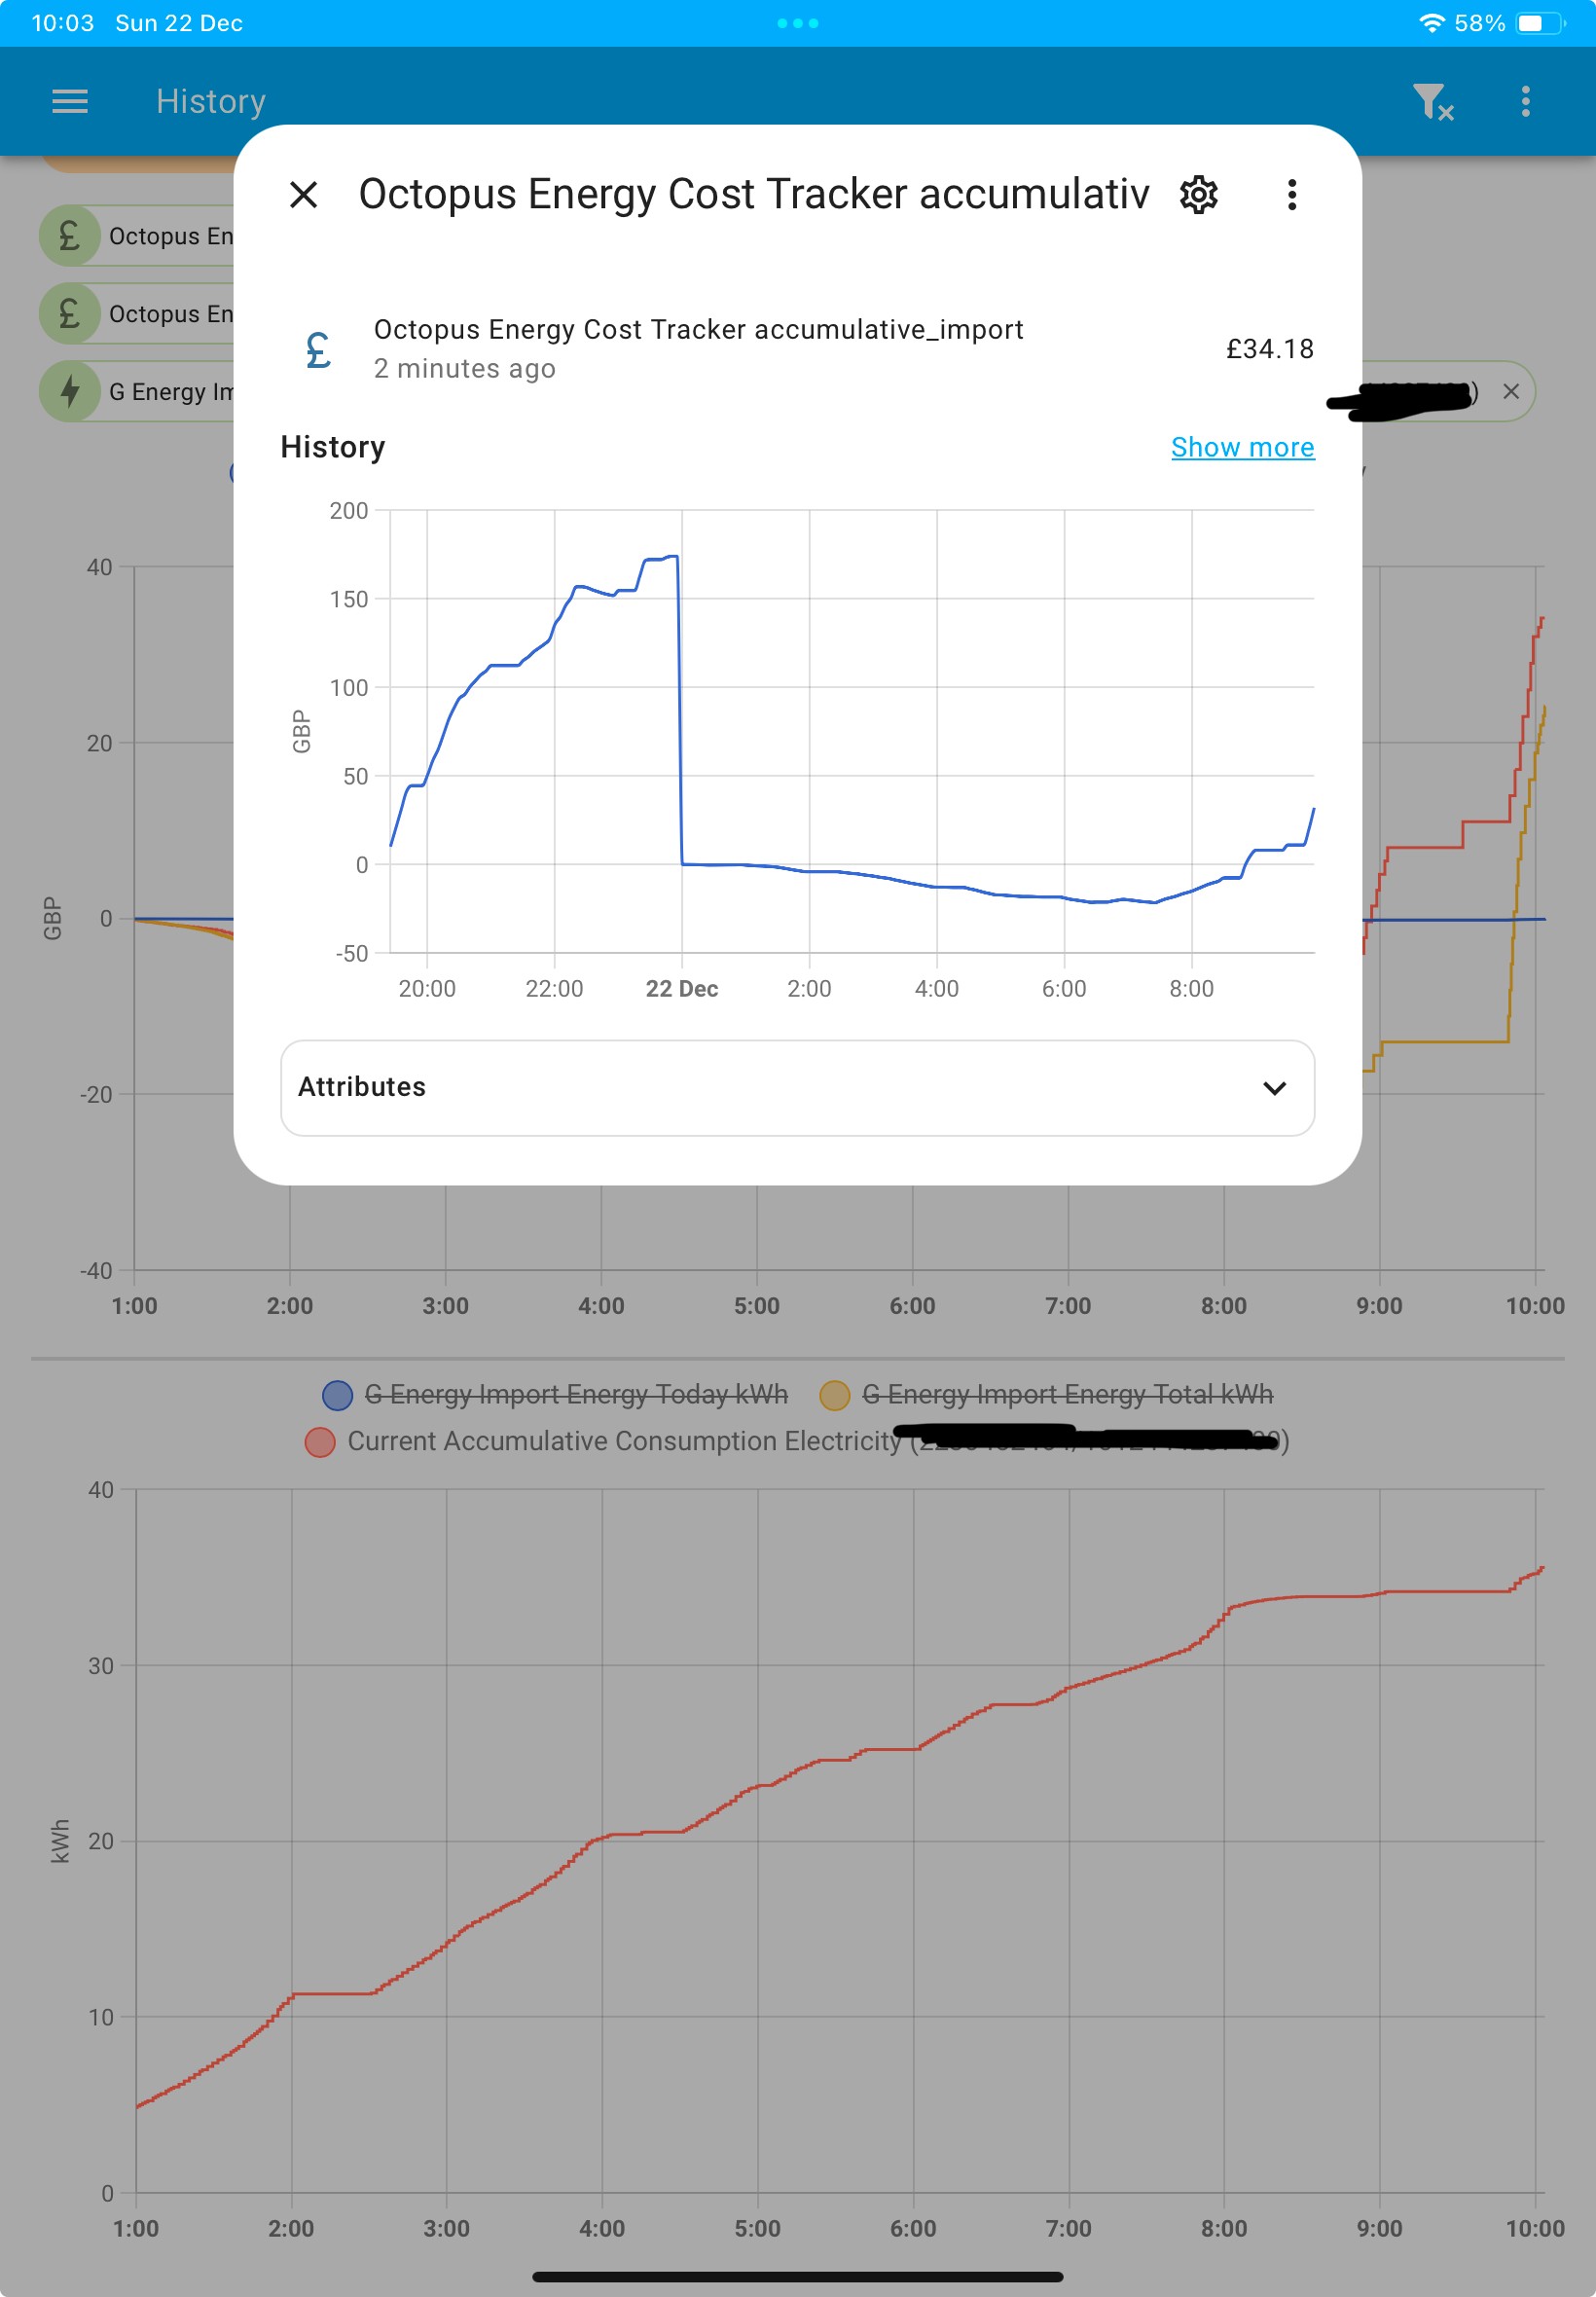
Task: Clear filters with the funnel icon
Action: click(1432, 101)
